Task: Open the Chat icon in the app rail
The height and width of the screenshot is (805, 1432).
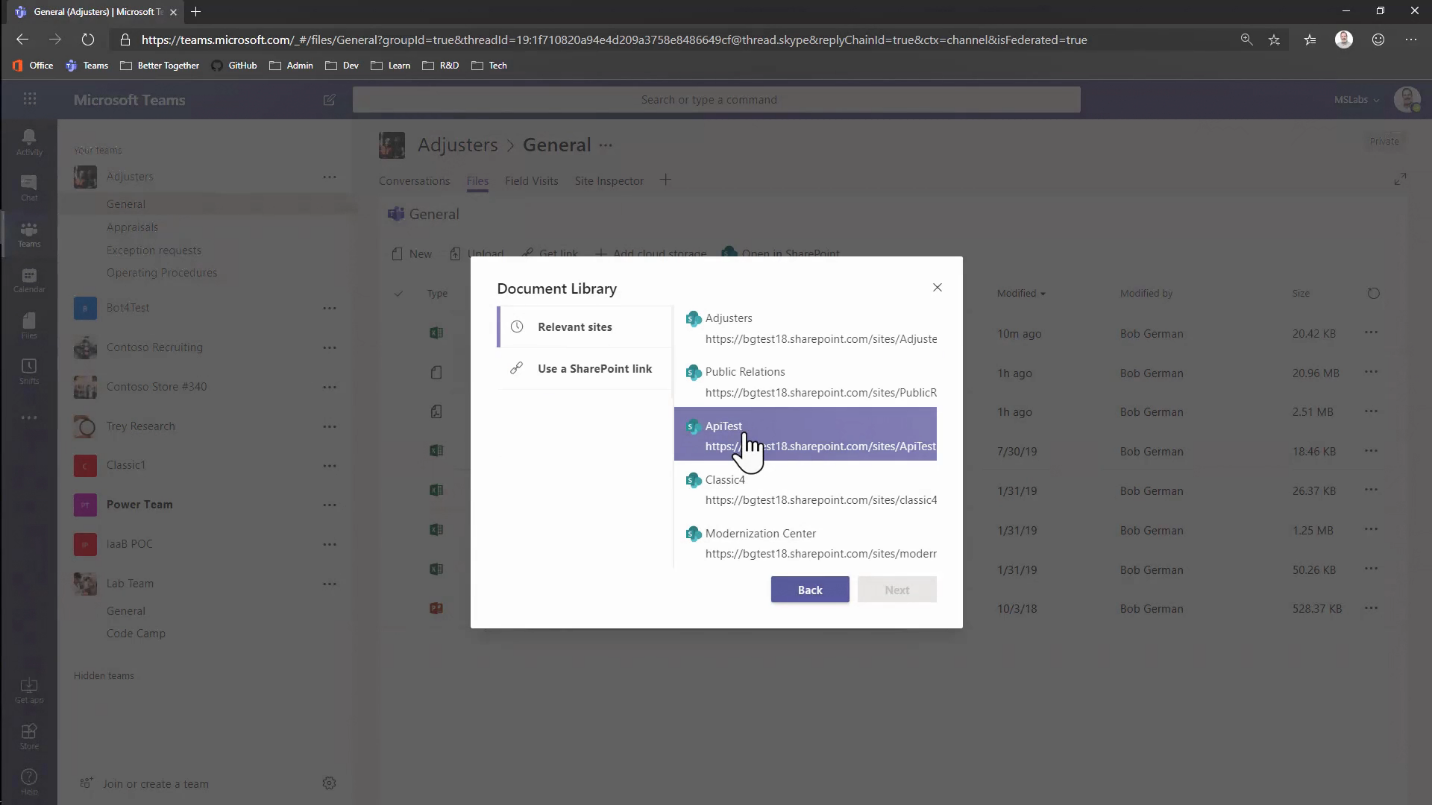Action: coord(29,188)
